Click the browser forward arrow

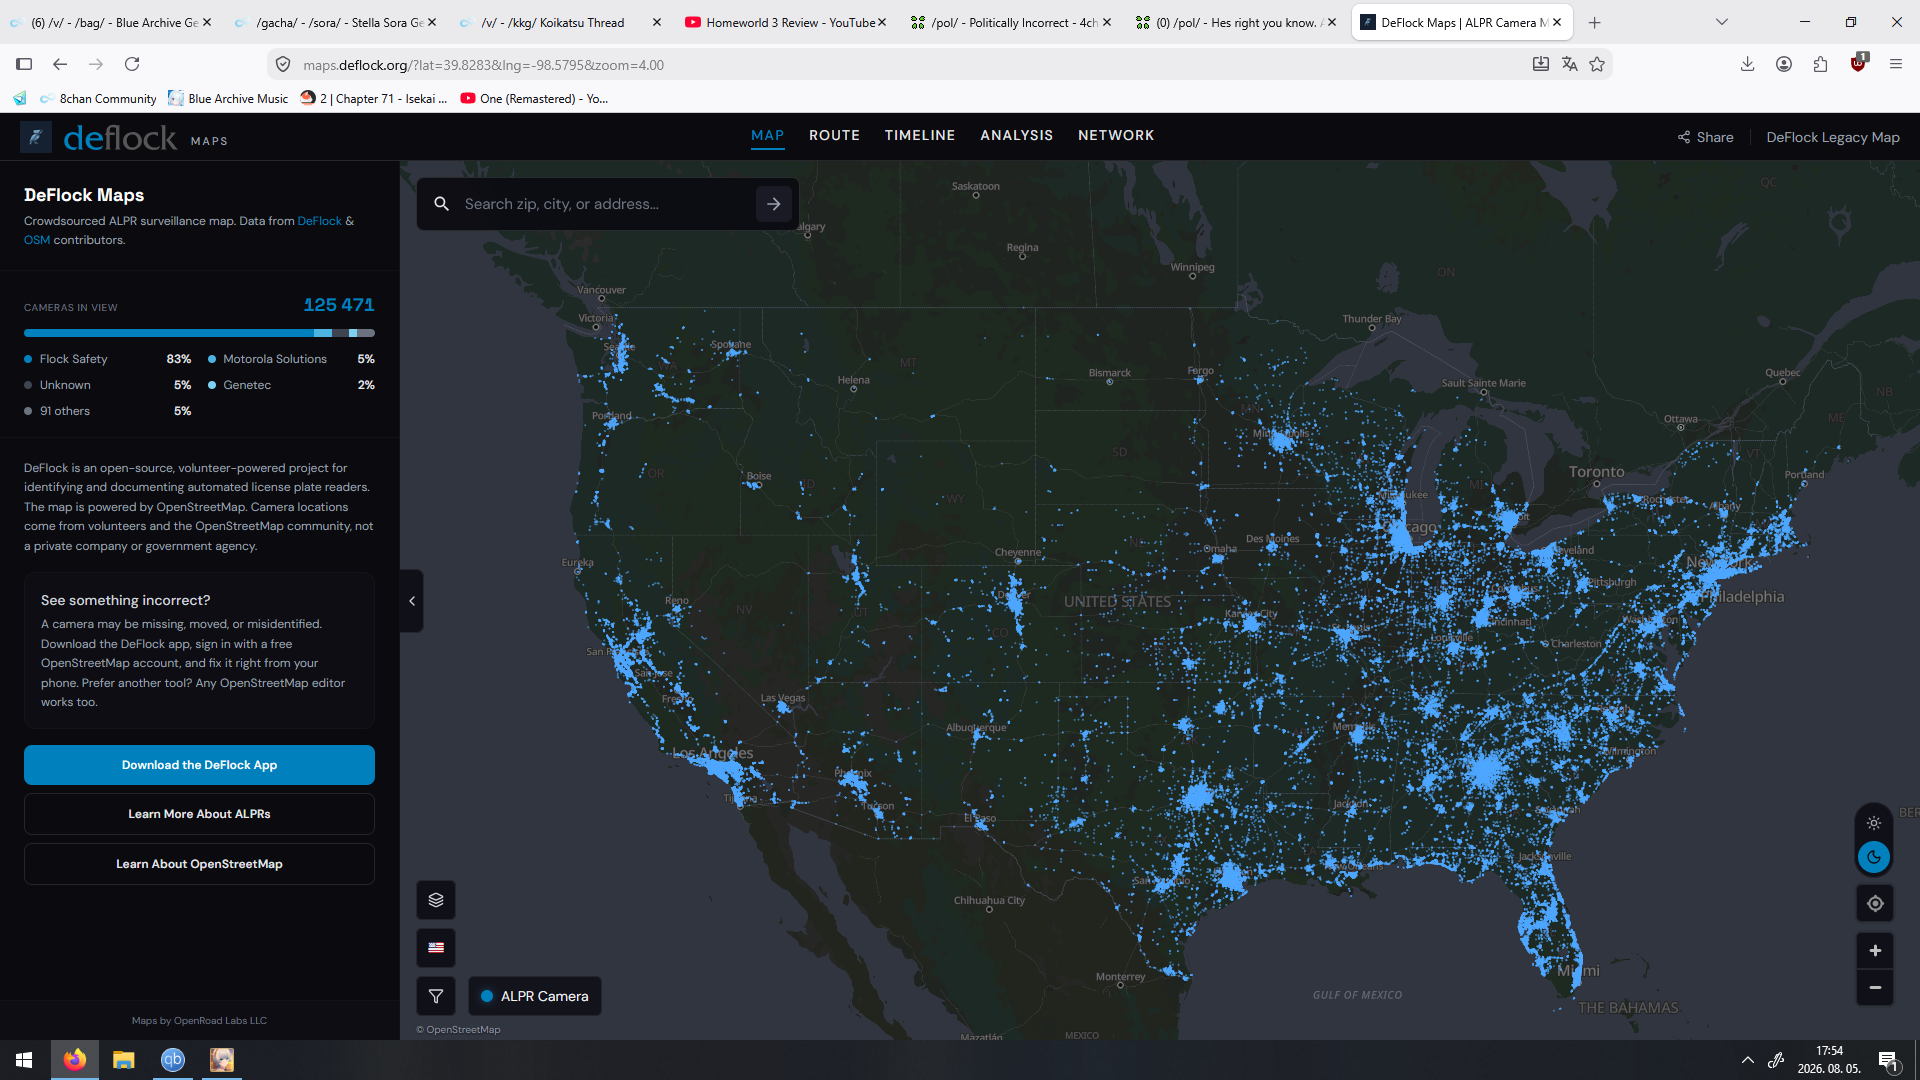pos(96,64)
